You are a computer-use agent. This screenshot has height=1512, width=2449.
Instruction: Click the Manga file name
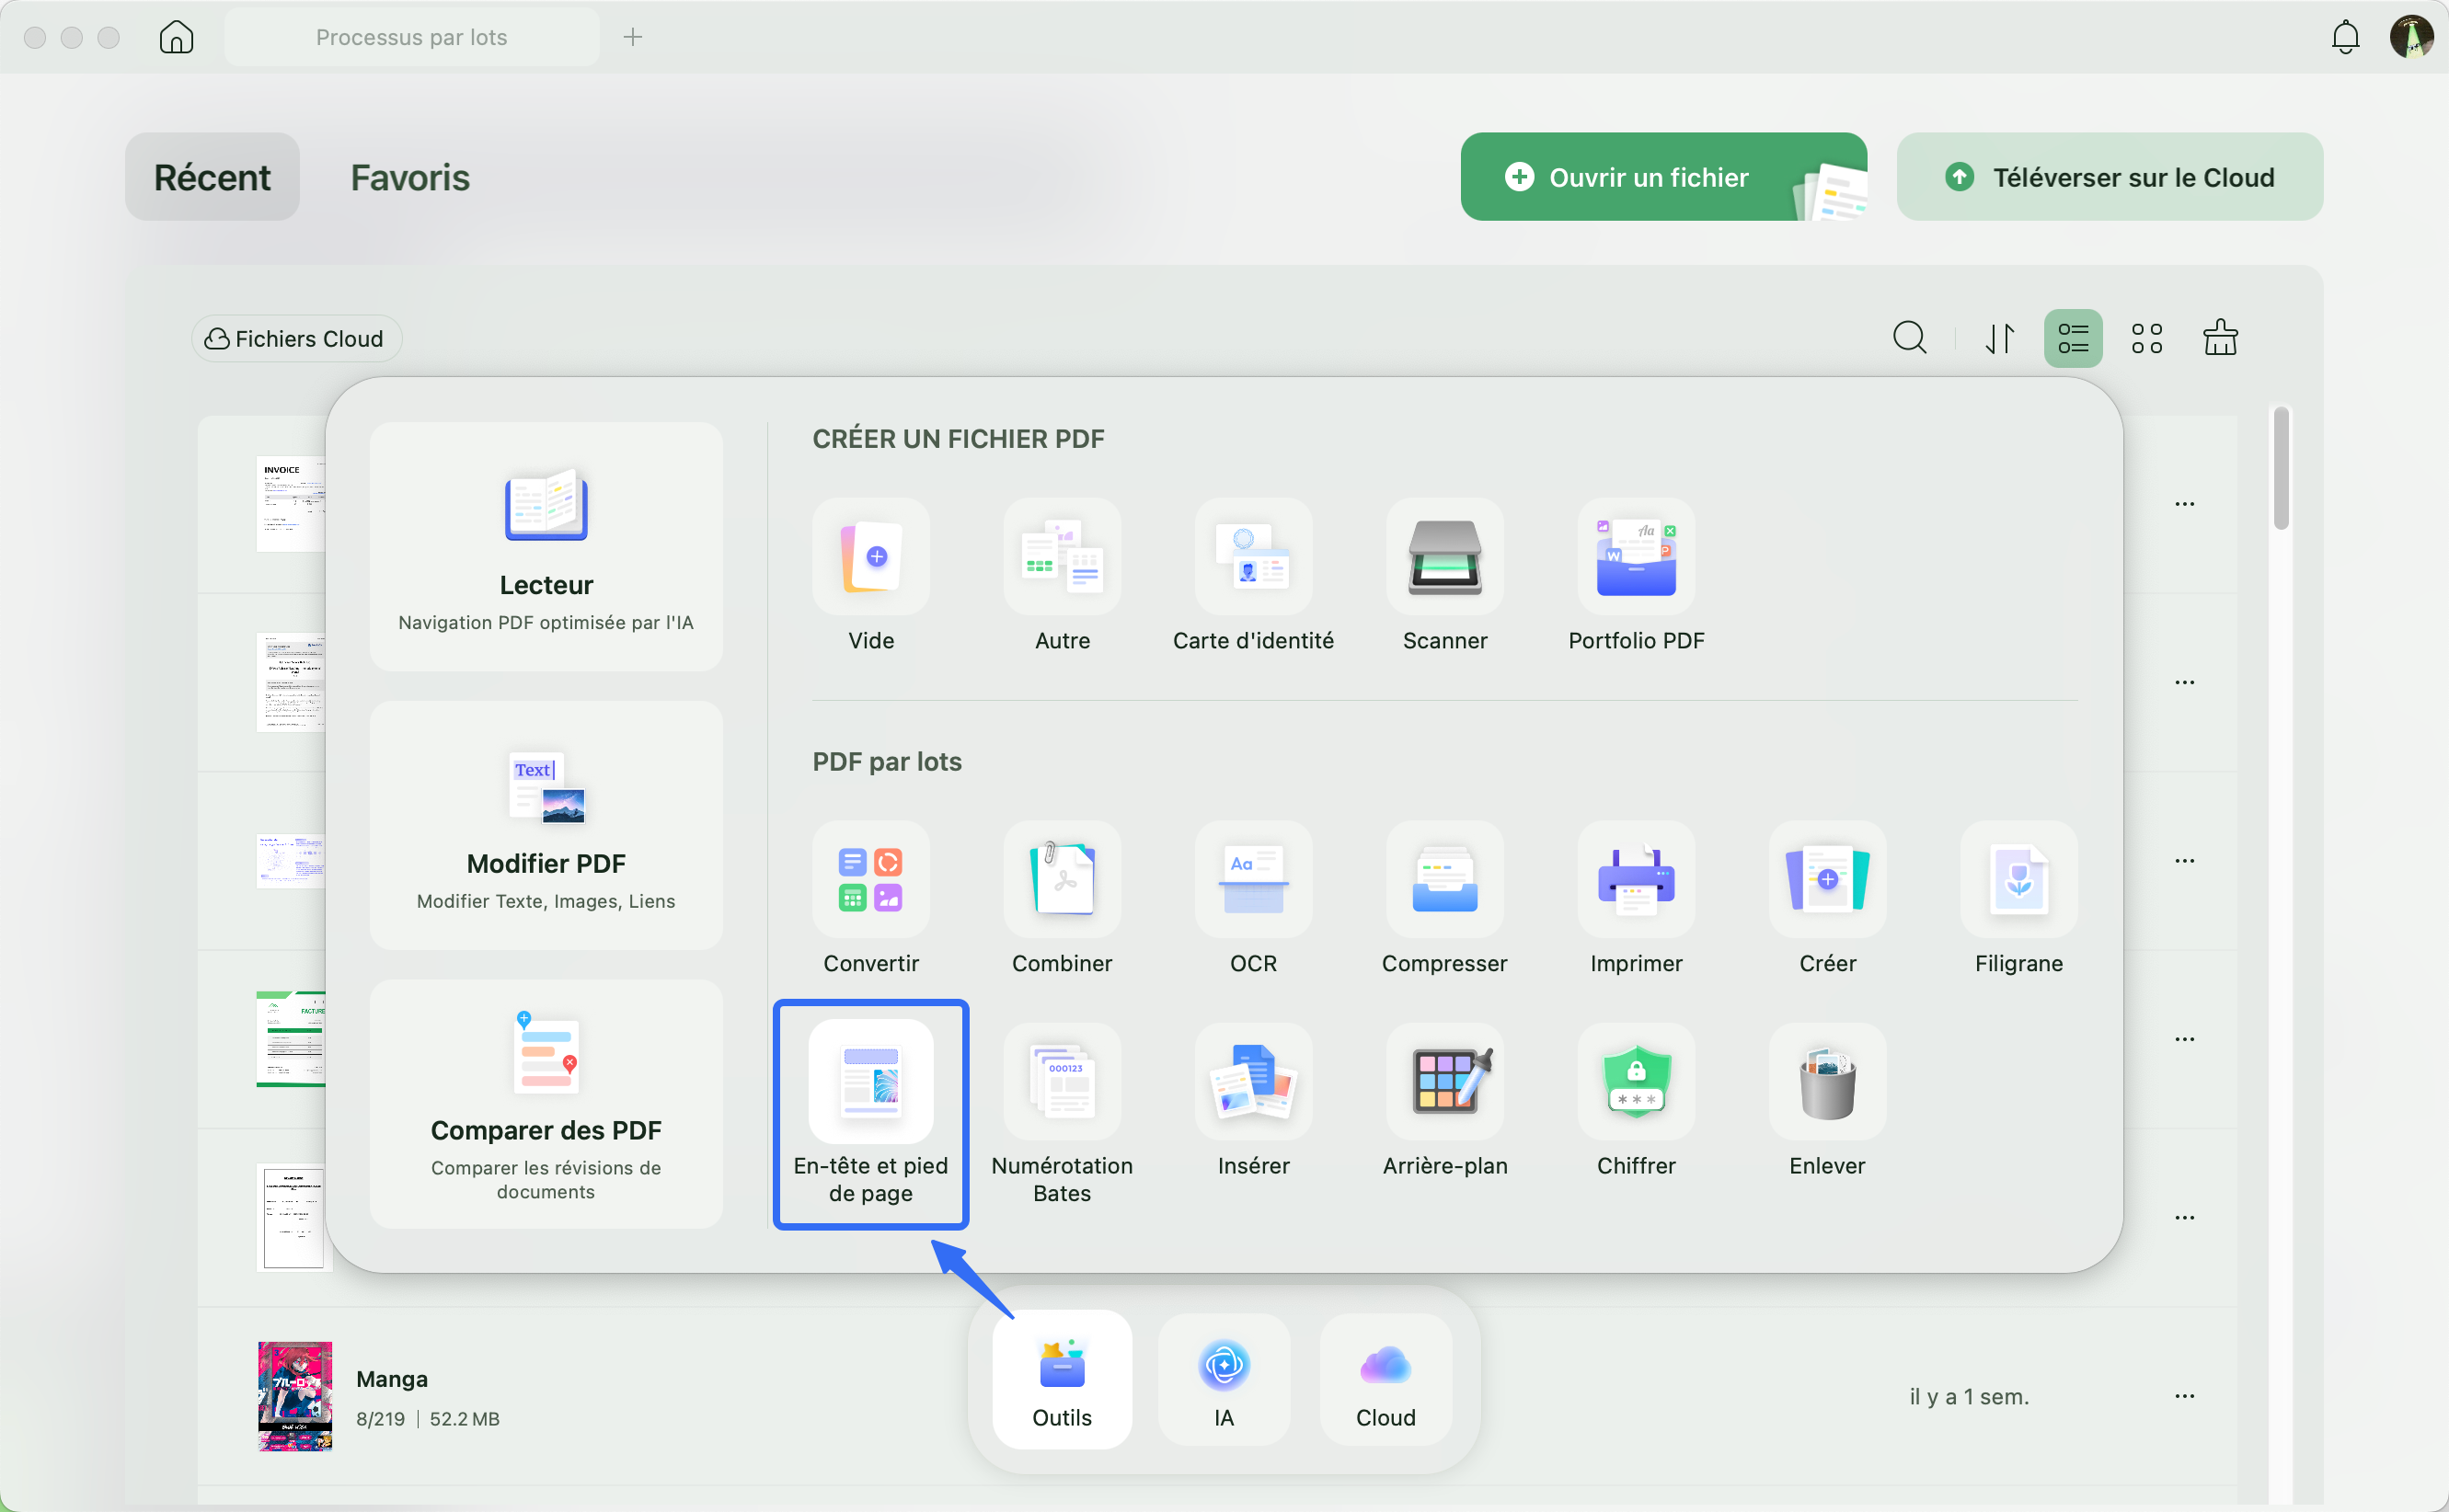[x=392, y=1379]
